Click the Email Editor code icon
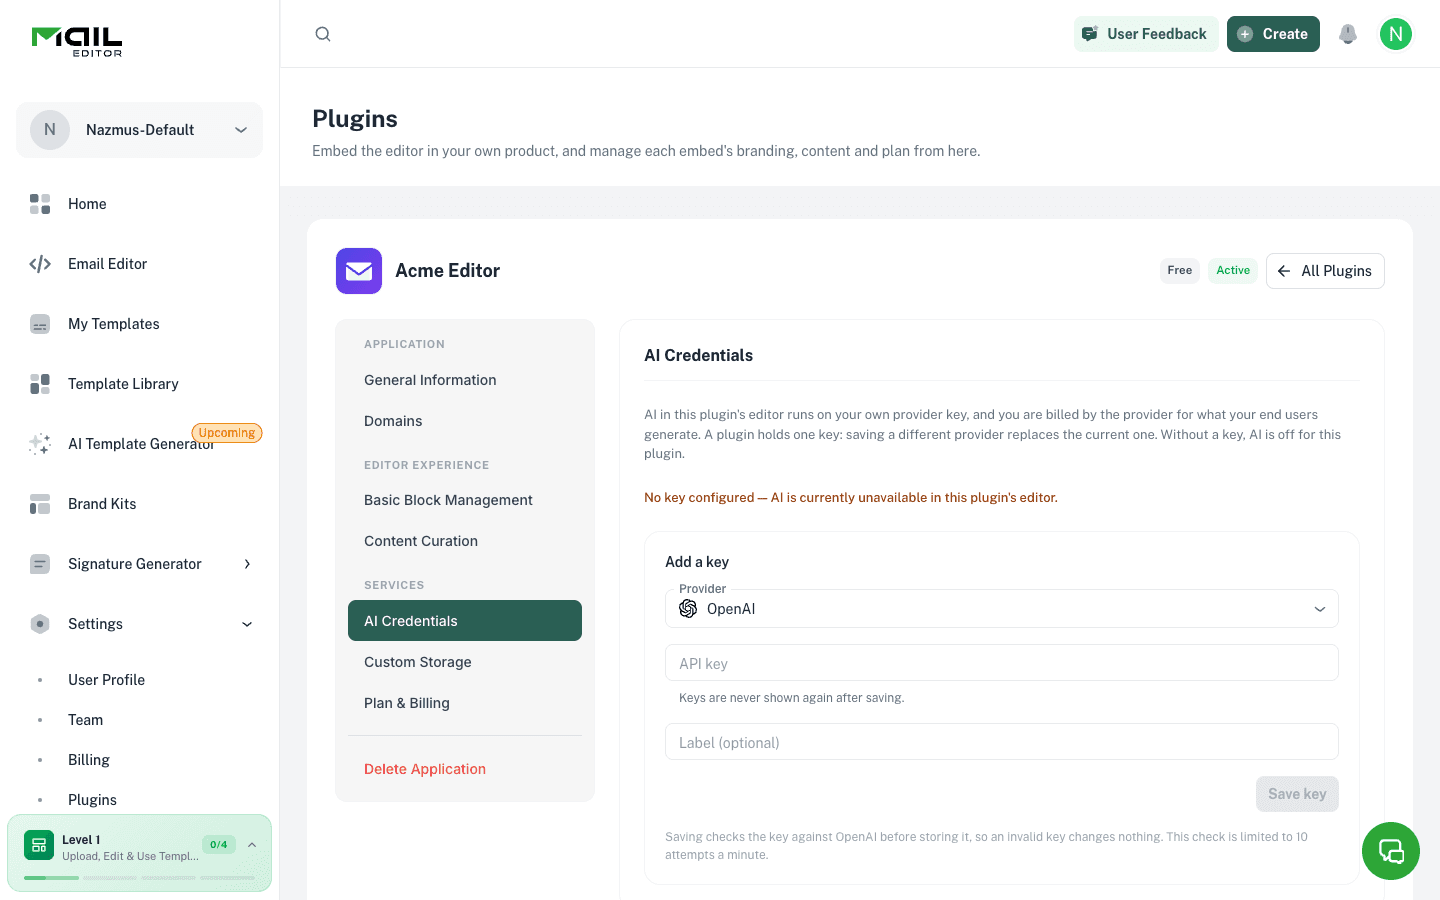Screen dimensions: 1440x900 pyautogui.click(x=40, y=264)
